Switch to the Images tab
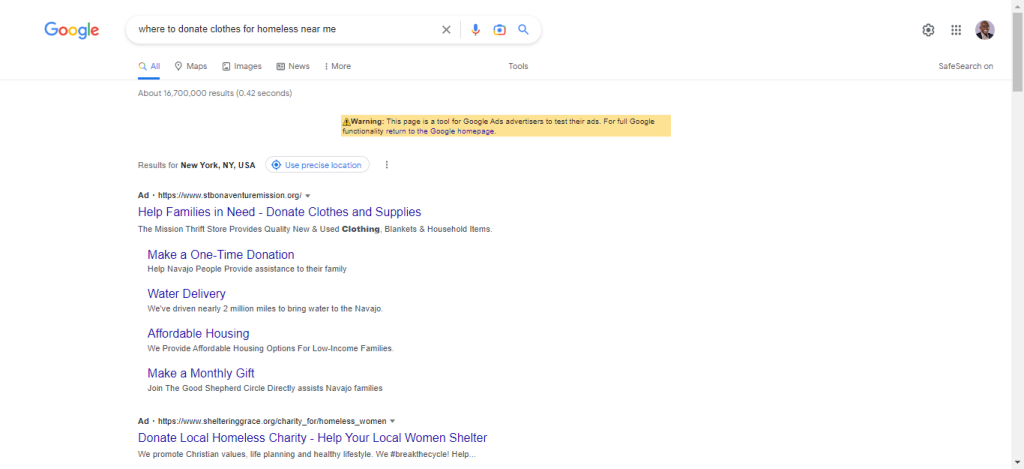This screenshot has height=469, width=1024. coord(242,67)
